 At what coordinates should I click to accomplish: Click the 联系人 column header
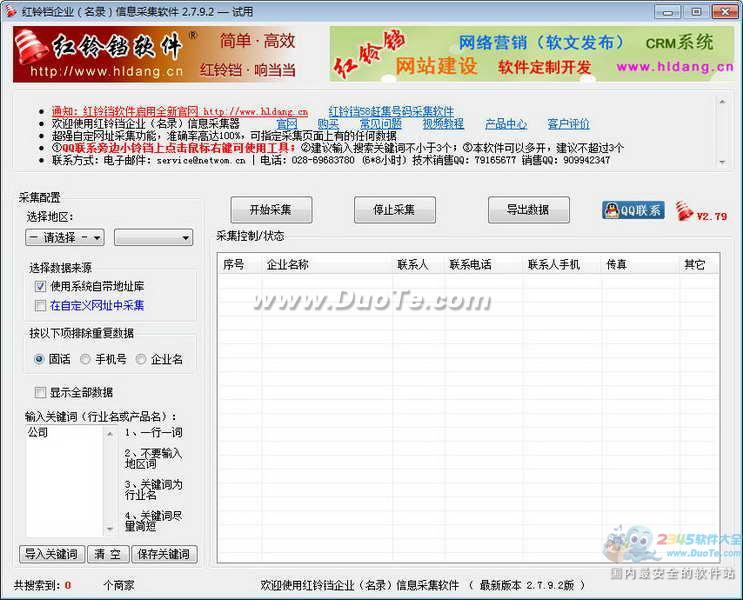tap(419, 264)
